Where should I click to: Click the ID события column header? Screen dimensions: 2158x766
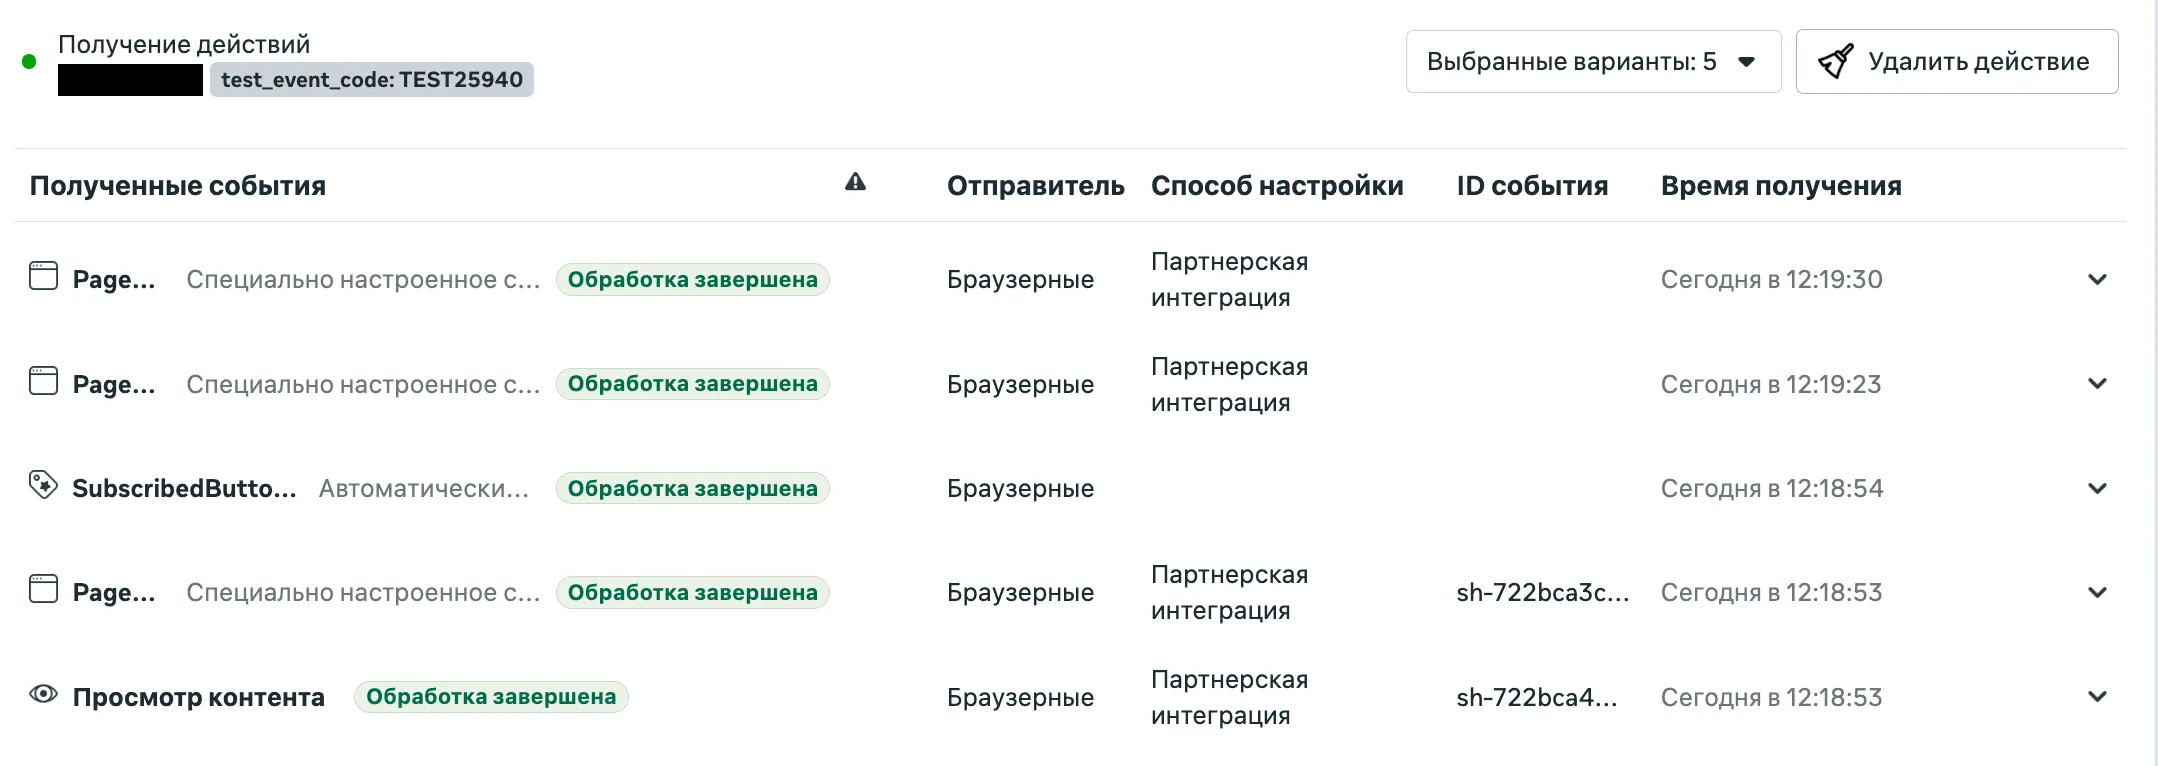click(1532, 186)
